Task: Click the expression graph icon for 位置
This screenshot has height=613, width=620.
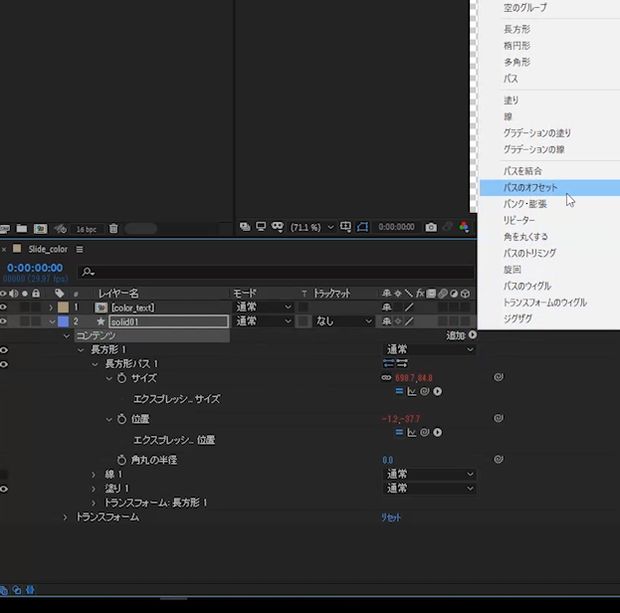Action: [412, 432]
